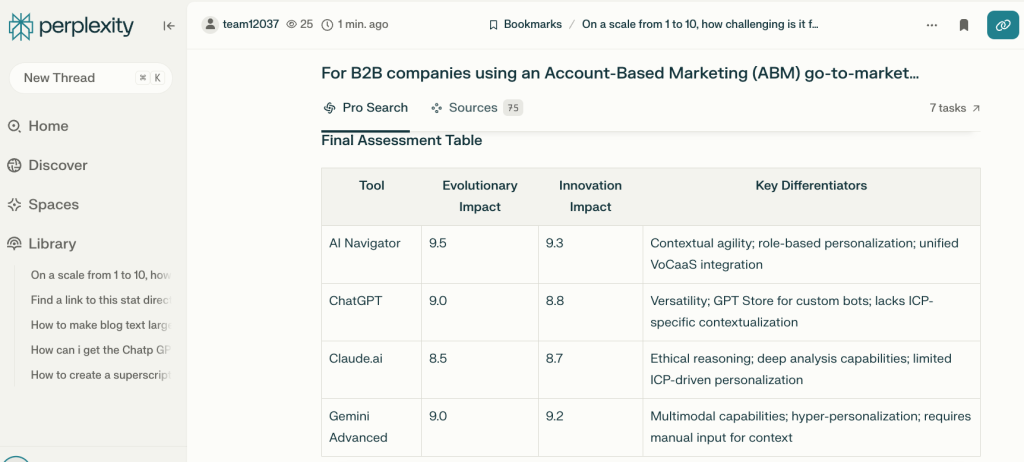Image resolution: width=1024 pixels, height=462 pixels.
Task: Toggle the bookmark icon in the header
Action: [963, 25]
